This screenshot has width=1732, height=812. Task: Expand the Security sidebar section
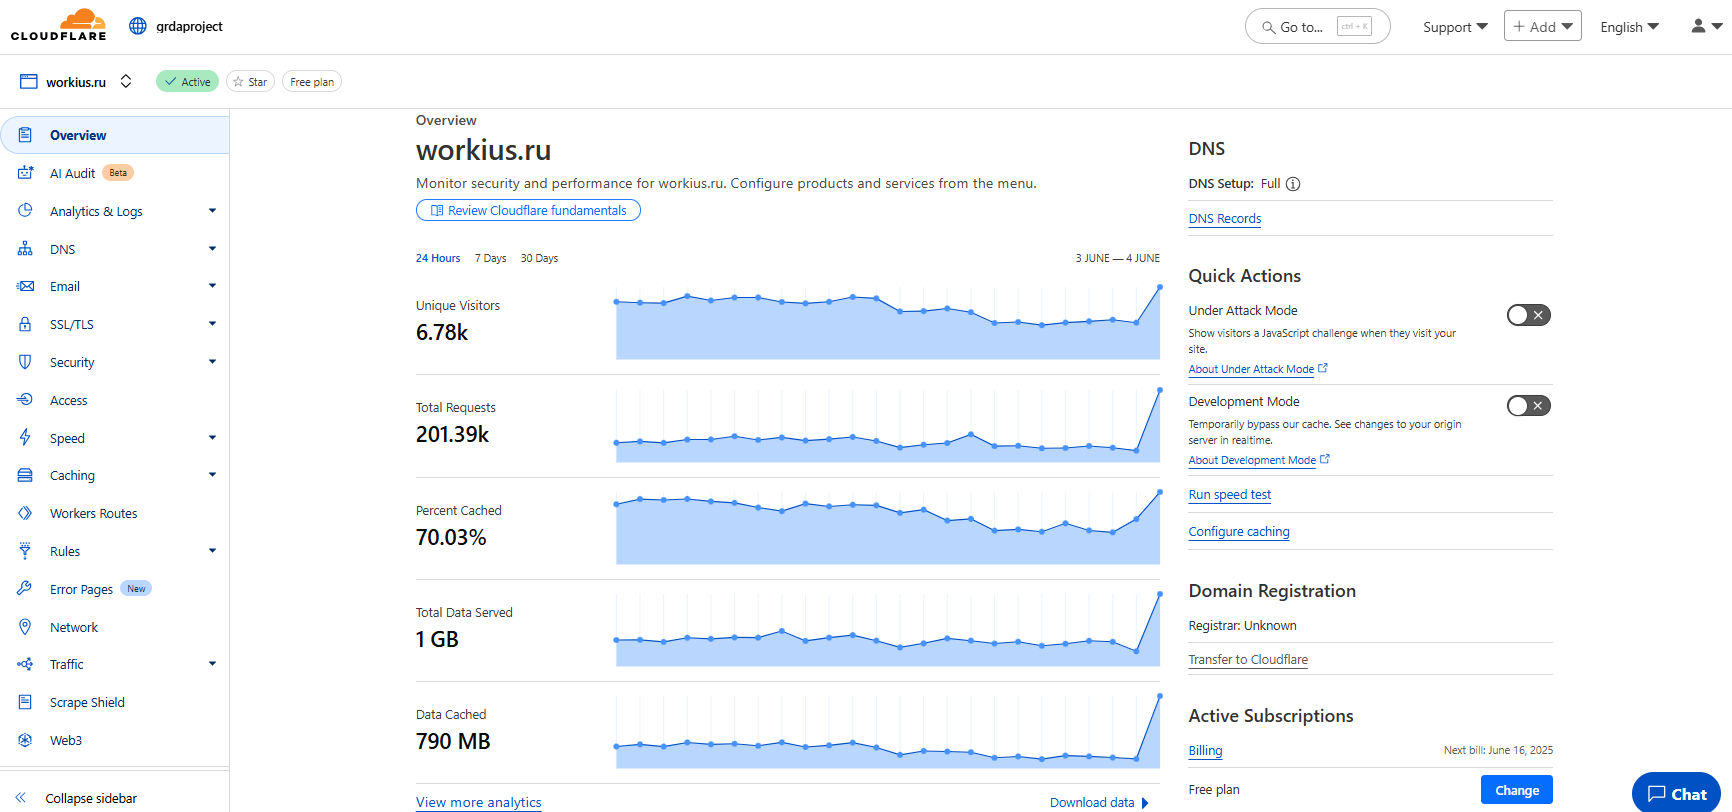pos(212,362)
